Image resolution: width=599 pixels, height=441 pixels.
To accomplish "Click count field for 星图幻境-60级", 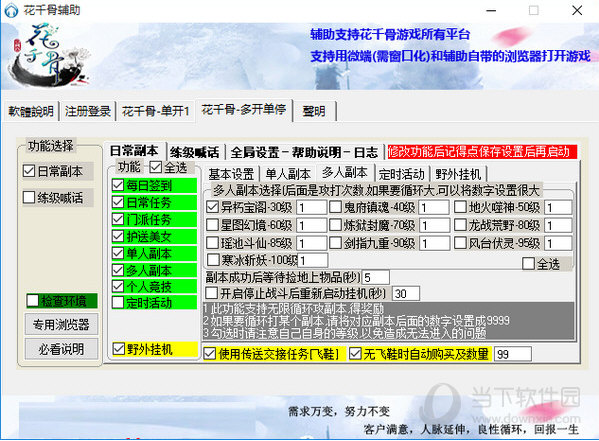I will coord(311,225).
